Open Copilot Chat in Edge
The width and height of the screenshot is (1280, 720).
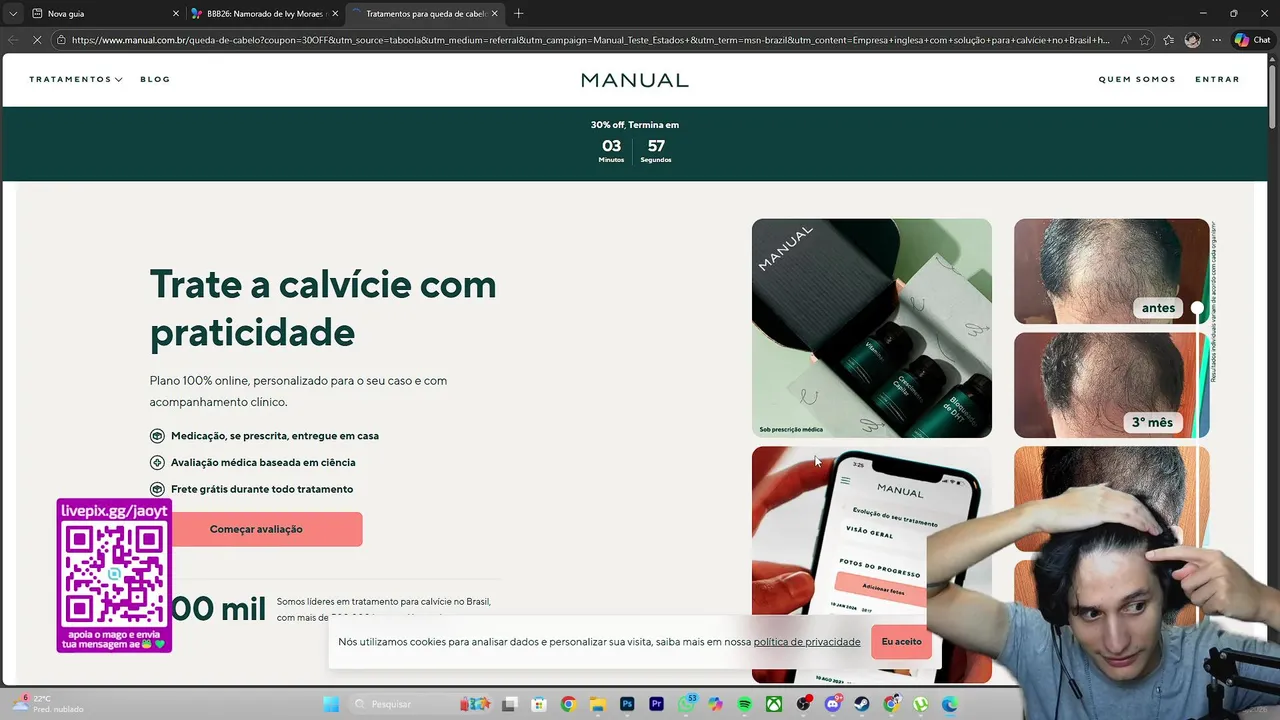click(x=1252, y=40)
